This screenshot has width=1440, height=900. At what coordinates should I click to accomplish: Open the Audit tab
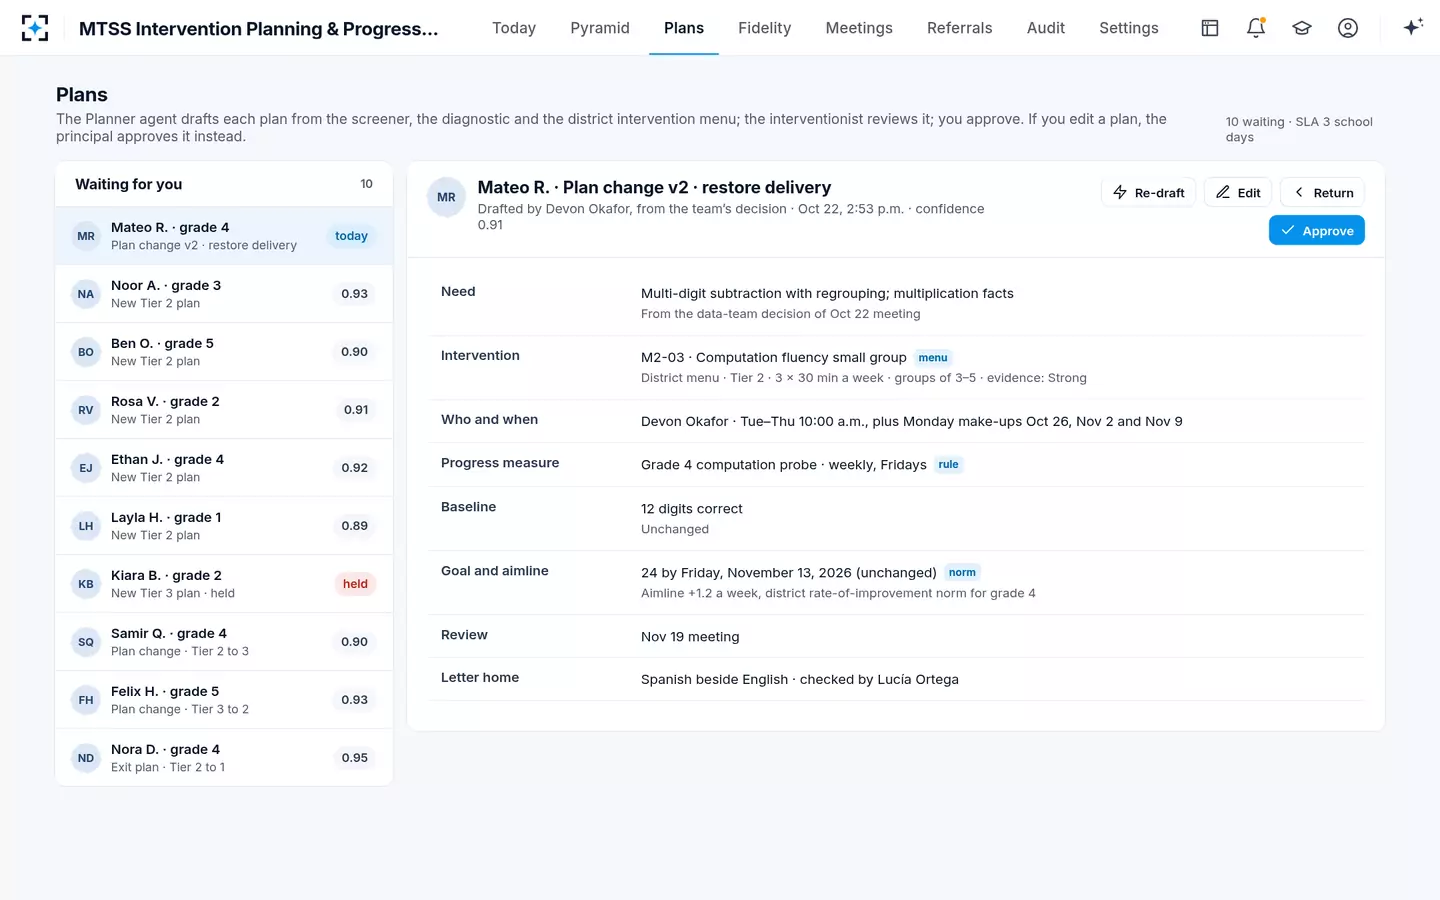(x=1046, y=28)
